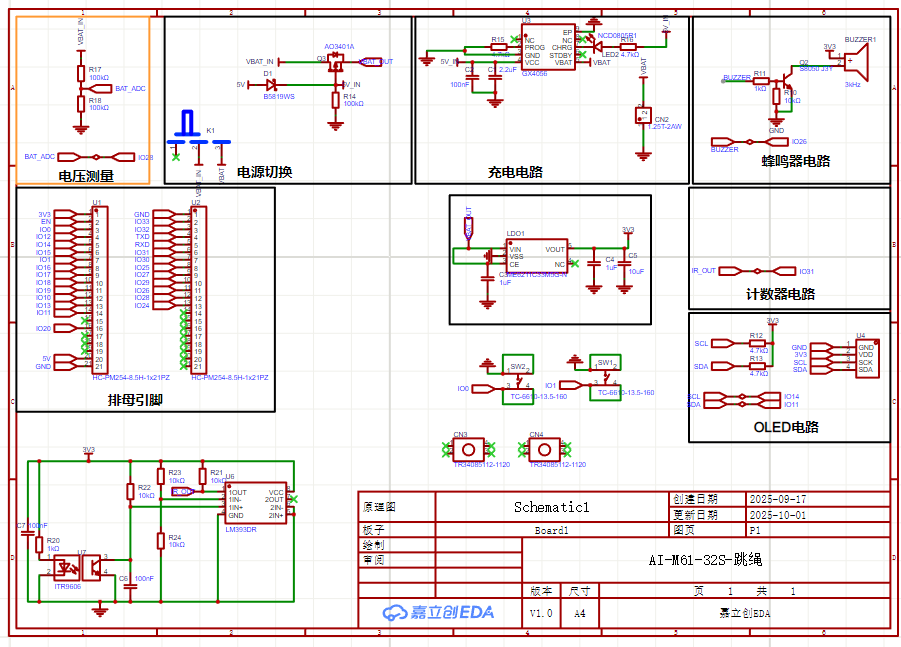
Task: Select the LDO1 voltage regulator component
Action: click(537, 256)
